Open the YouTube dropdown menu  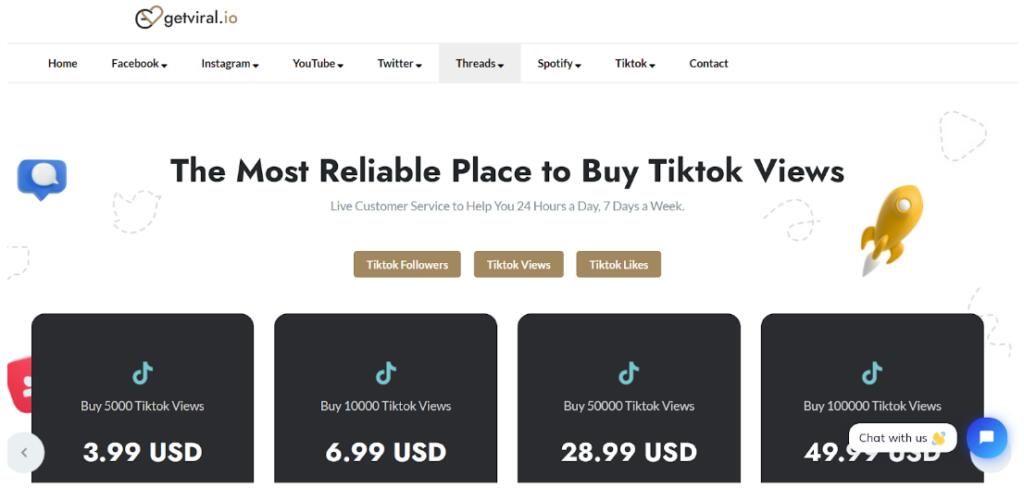click(x=318, y=64)
